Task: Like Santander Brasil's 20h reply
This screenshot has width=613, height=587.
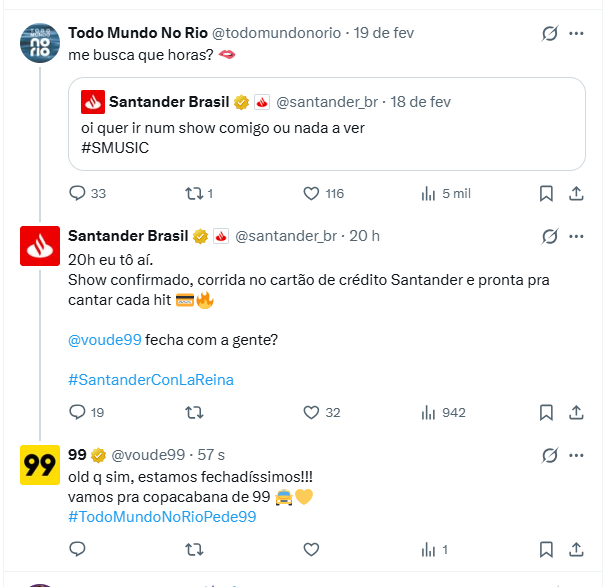Action: [x=311, y=412]
